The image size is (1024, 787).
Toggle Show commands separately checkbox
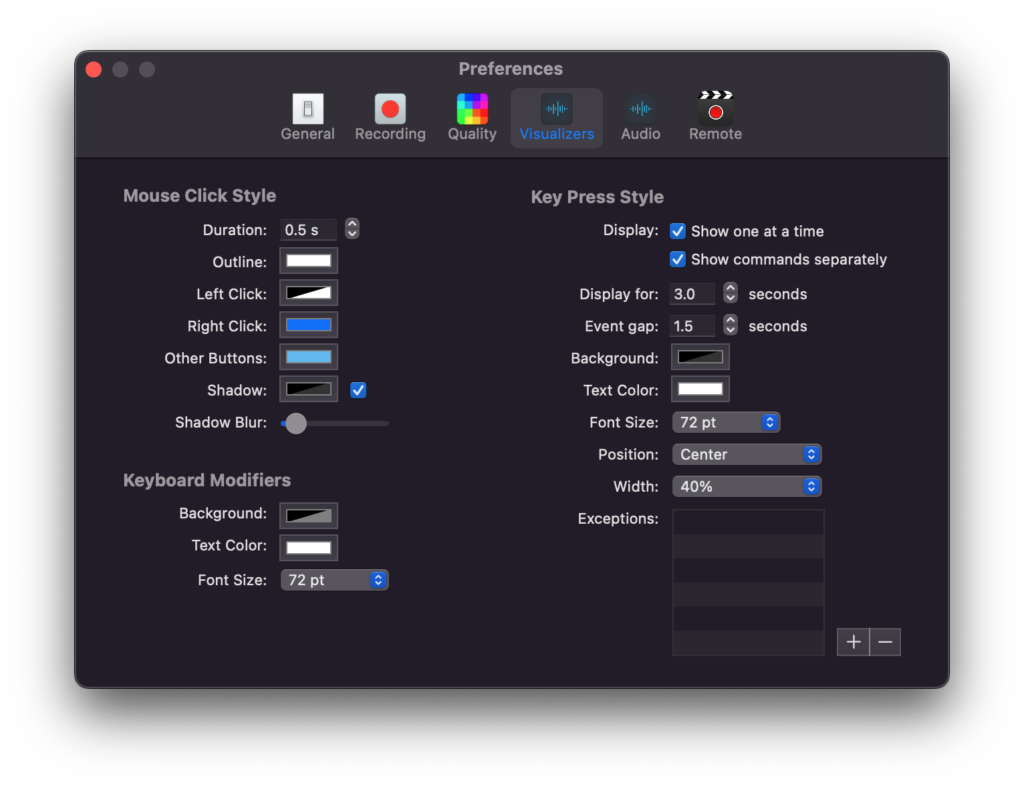(677, 259)
